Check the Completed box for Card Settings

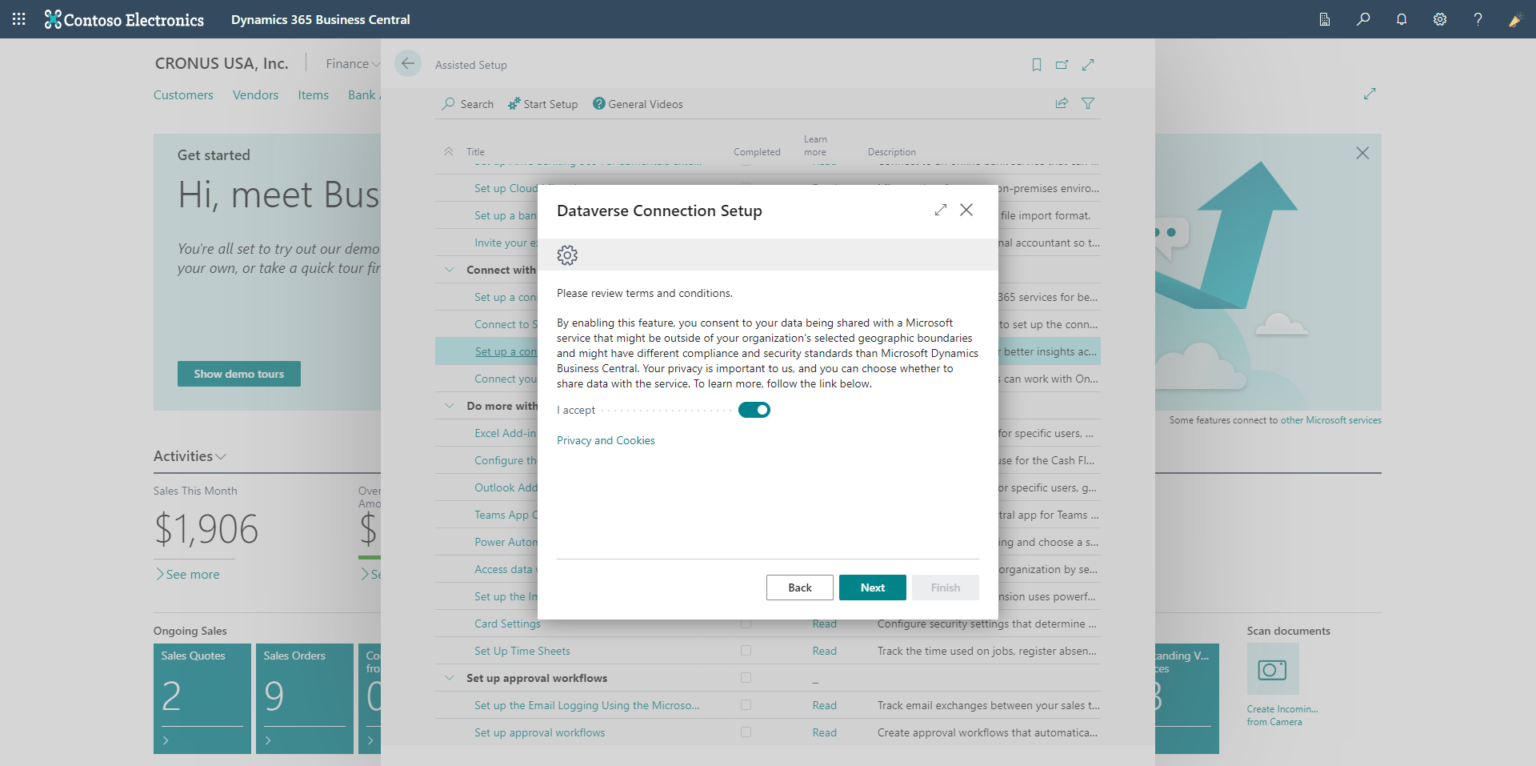coord(745,623)
